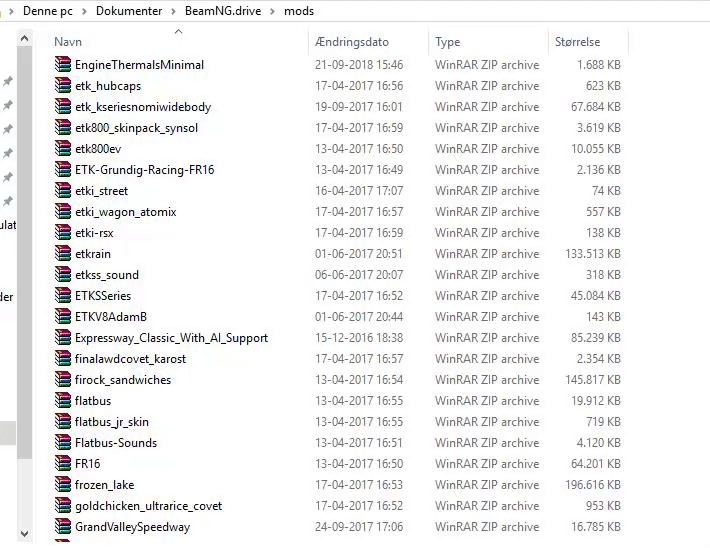The height and width of the screenshot is (548, 710).
Task: Expand the chevron after BeamNG.drive
Action: tap(273, 11)
